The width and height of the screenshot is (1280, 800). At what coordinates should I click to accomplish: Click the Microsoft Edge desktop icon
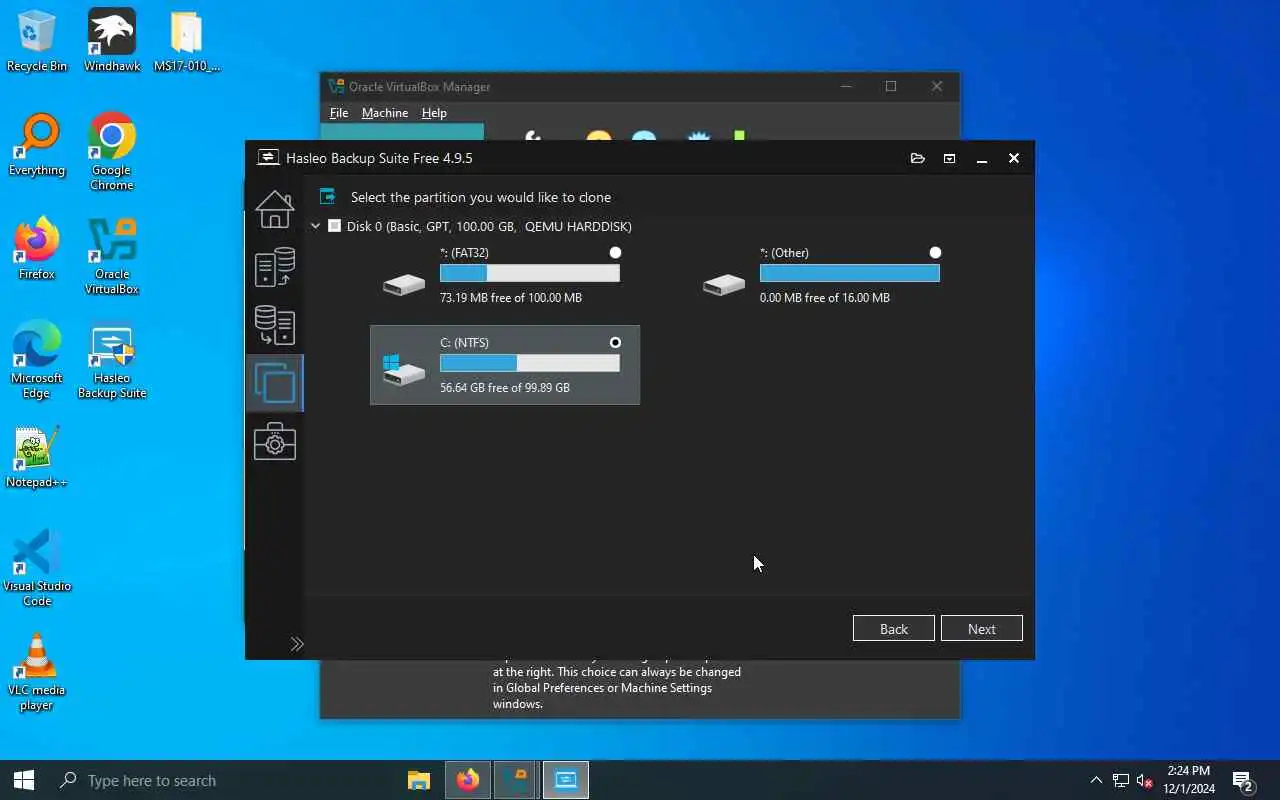37,360
